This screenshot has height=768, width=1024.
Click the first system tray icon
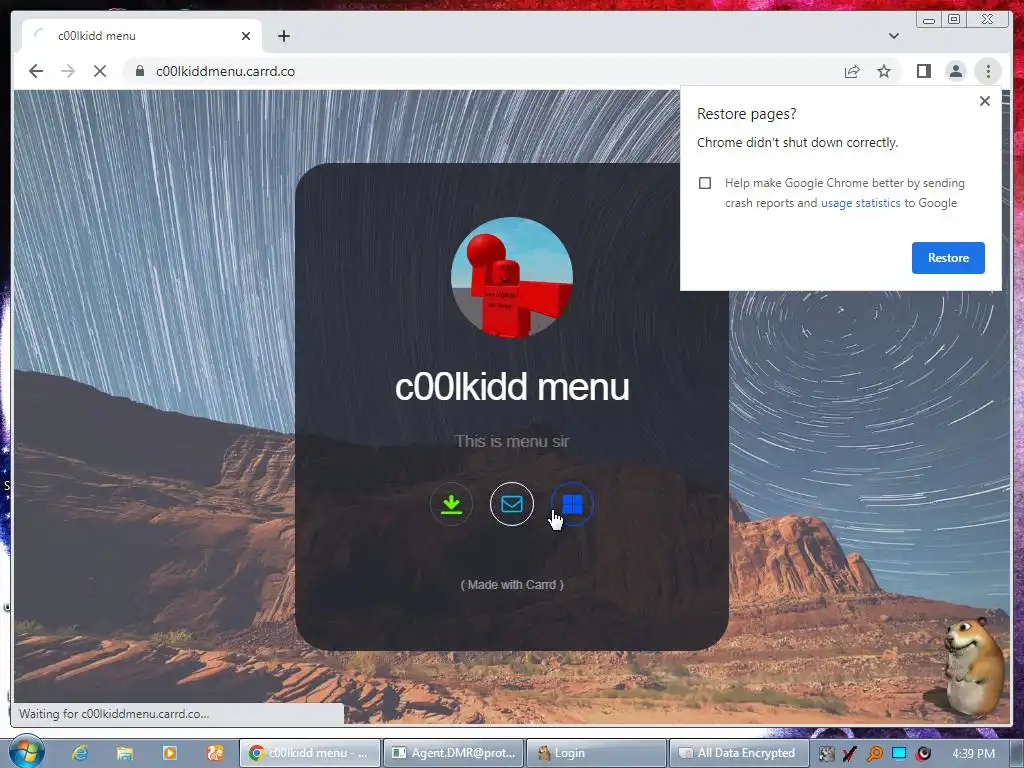[x=826, y=754]
